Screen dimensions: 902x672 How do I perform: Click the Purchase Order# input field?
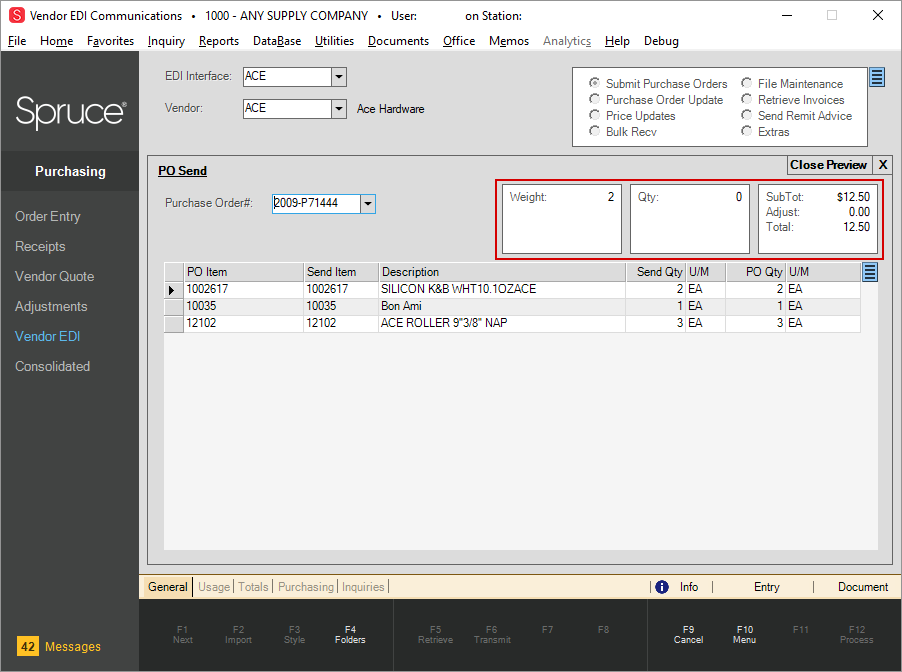[x=316, y=204]
